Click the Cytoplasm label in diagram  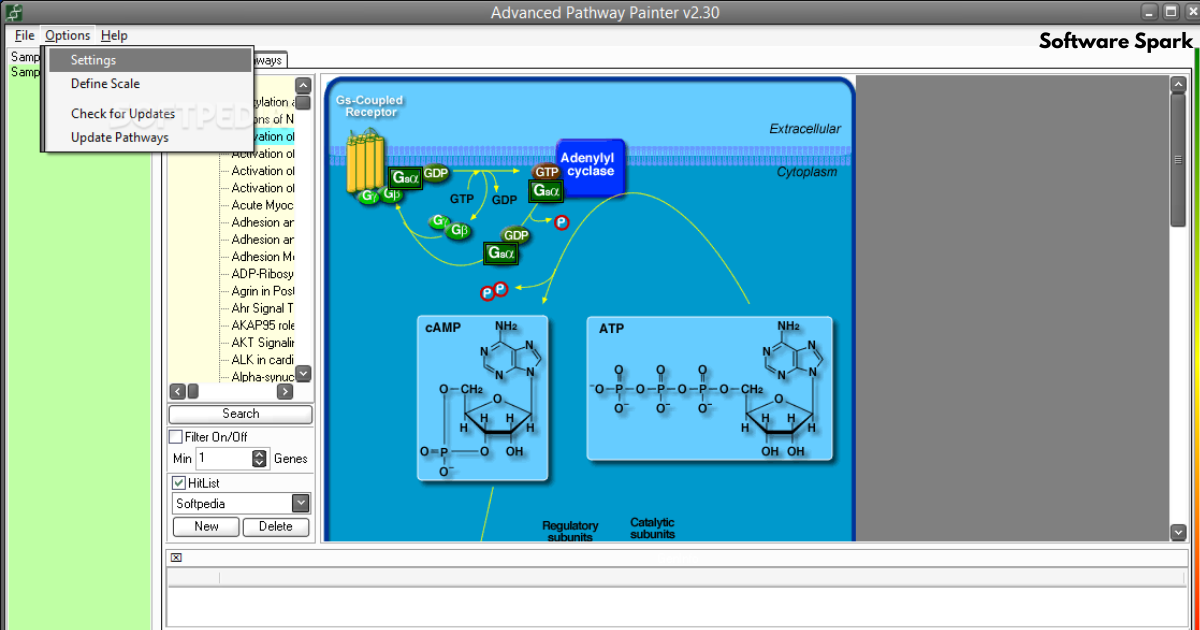[808, 172]
